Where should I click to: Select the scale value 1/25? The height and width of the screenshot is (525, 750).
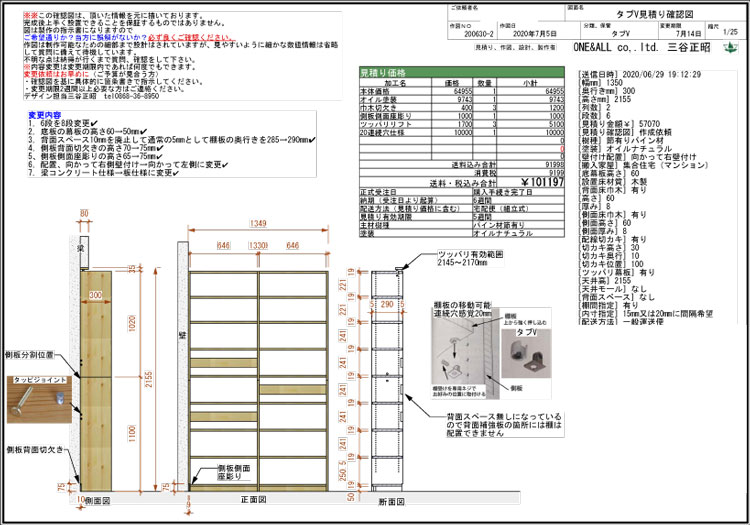click(730, 32)
